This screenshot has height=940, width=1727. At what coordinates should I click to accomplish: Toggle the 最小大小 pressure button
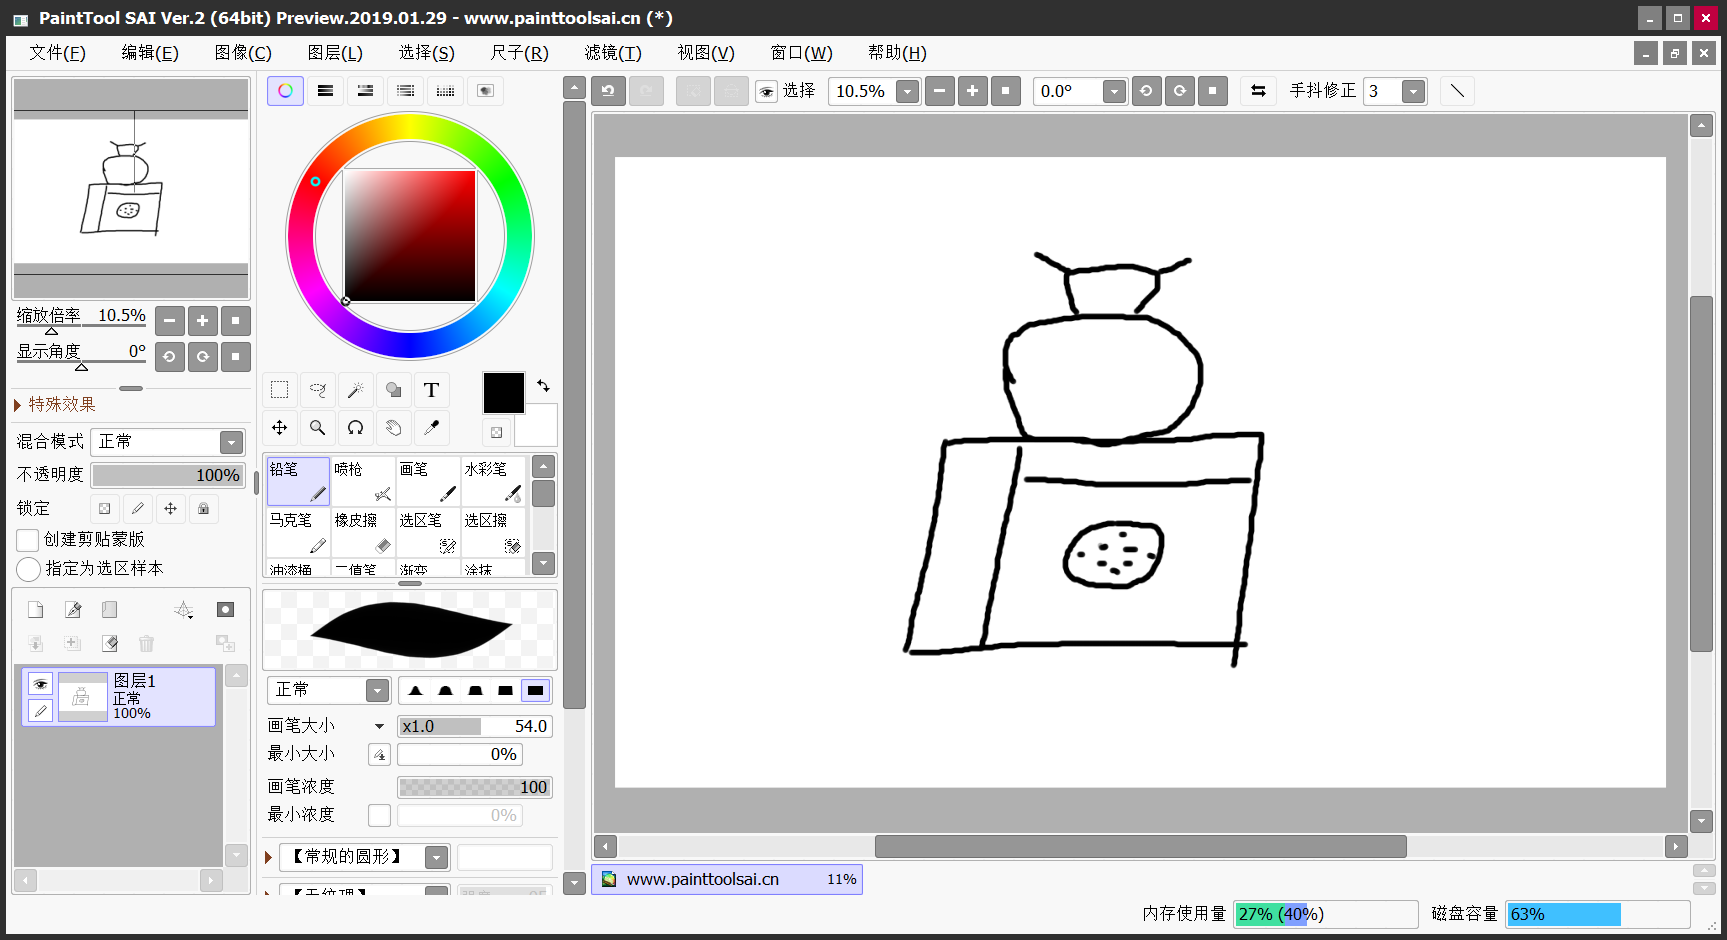379,755
